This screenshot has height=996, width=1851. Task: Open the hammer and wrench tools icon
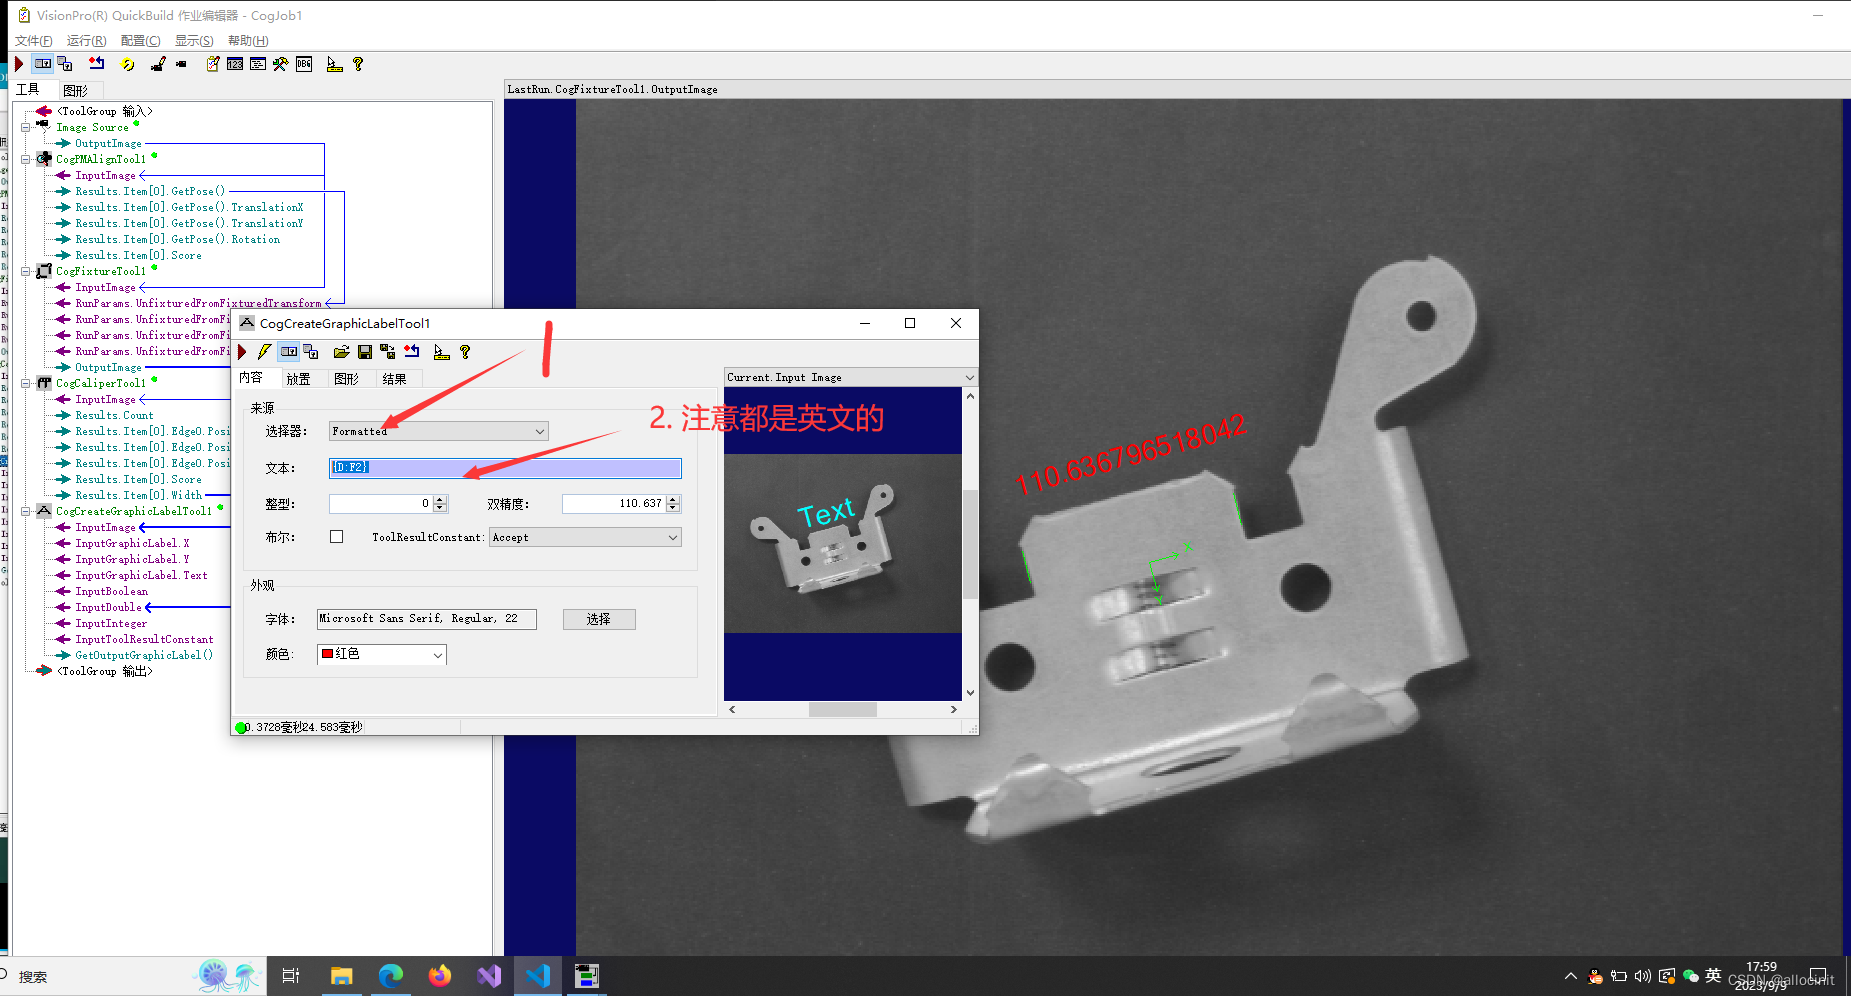[280, 64]
